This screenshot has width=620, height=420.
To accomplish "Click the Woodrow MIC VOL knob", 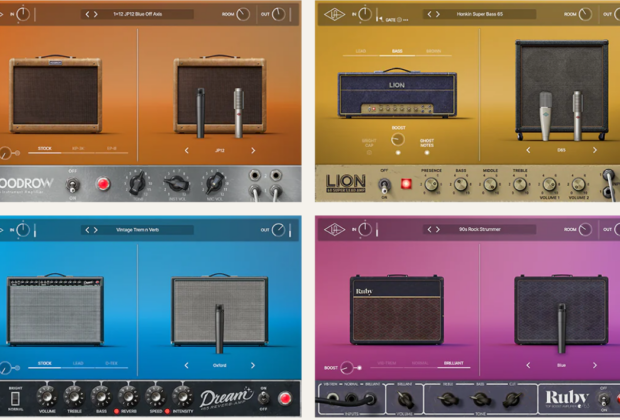I will [215, 183].
